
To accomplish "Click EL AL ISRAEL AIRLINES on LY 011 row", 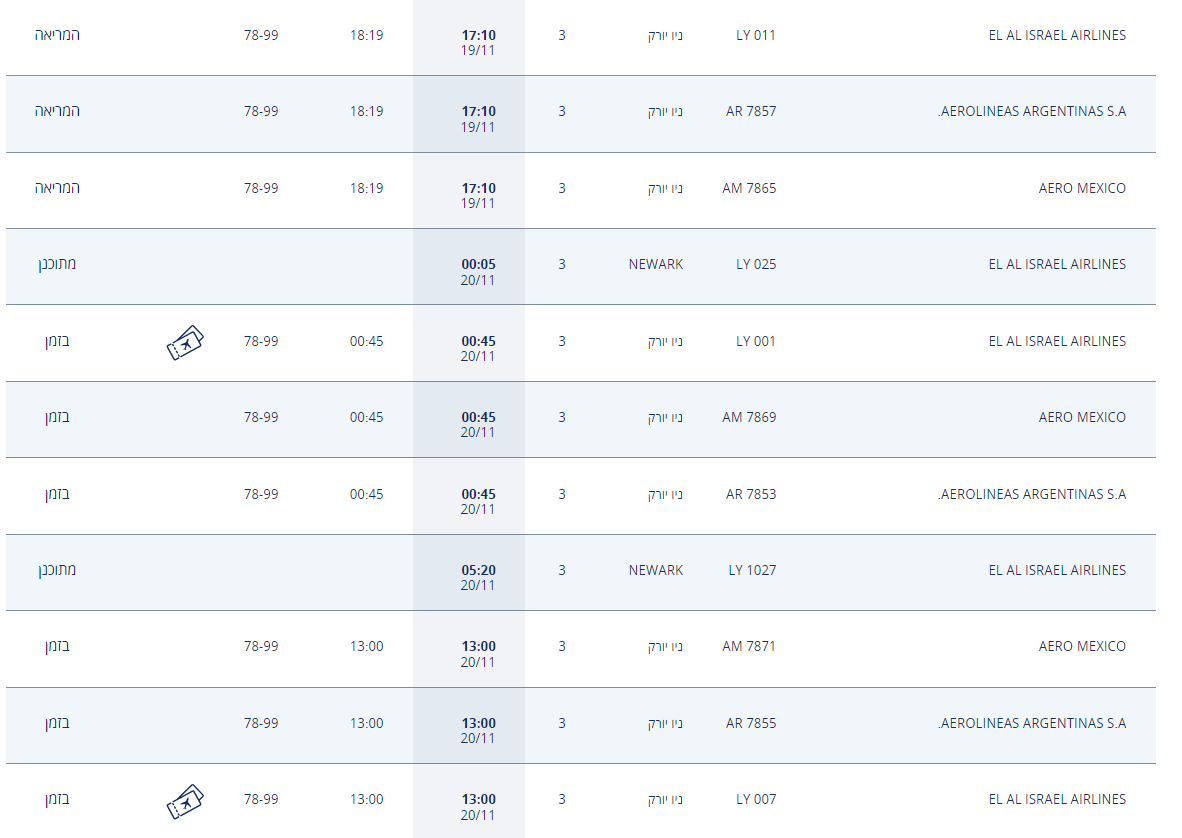I will click(x=1057, y=35).
